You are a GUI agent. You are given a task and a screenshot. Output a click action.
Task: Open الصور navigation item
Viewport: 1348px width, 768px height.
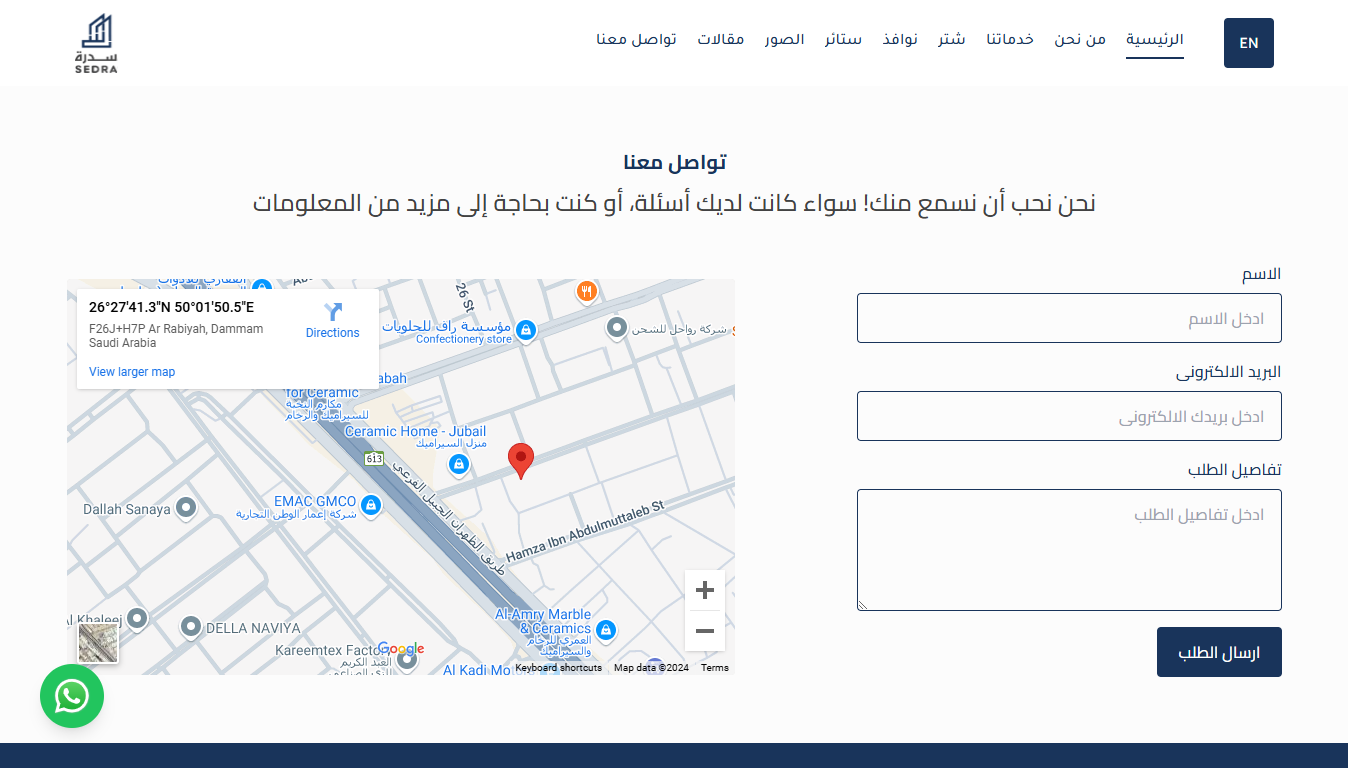pos(785,40)
